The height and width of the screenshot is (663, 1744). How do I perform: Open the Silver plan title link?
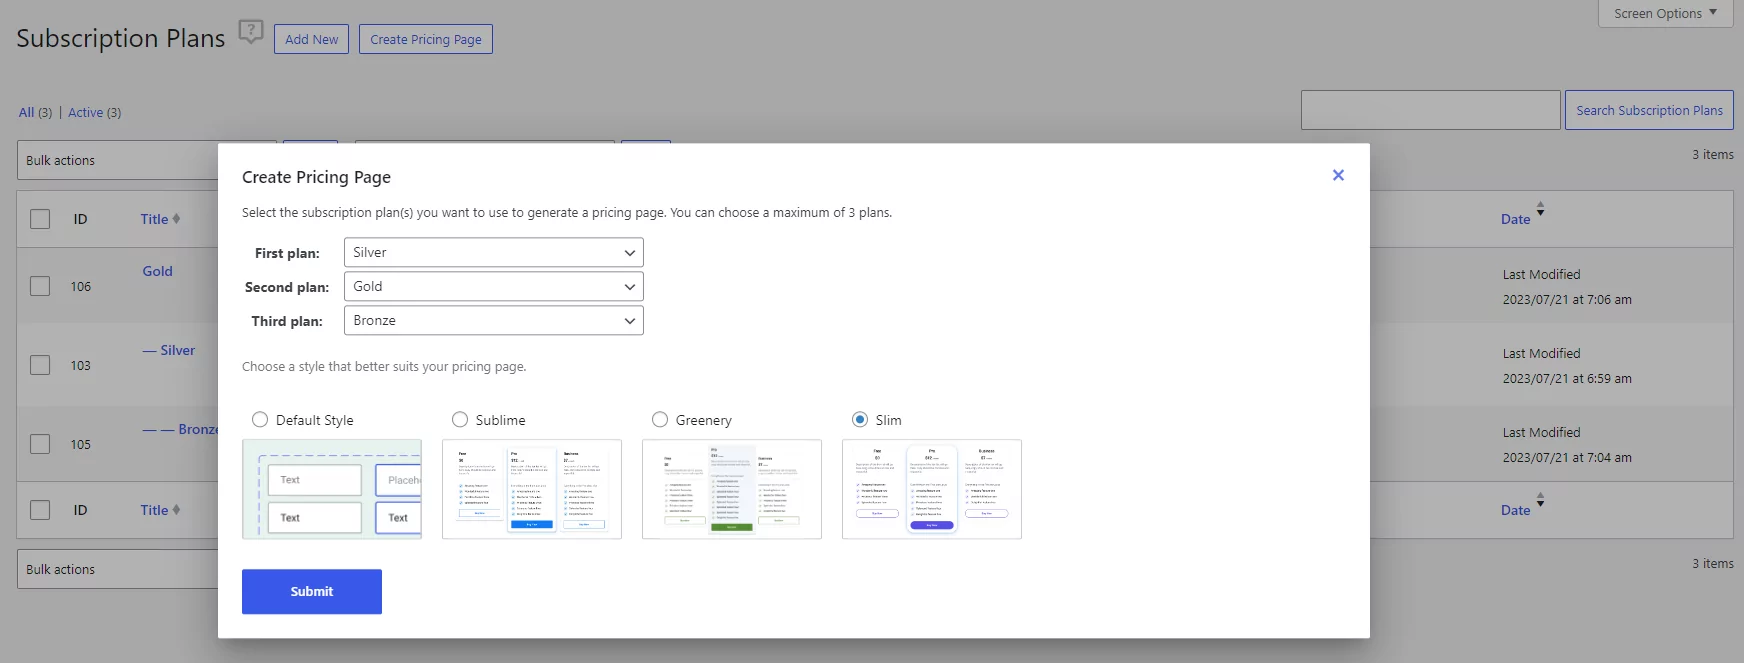[169, 350]
